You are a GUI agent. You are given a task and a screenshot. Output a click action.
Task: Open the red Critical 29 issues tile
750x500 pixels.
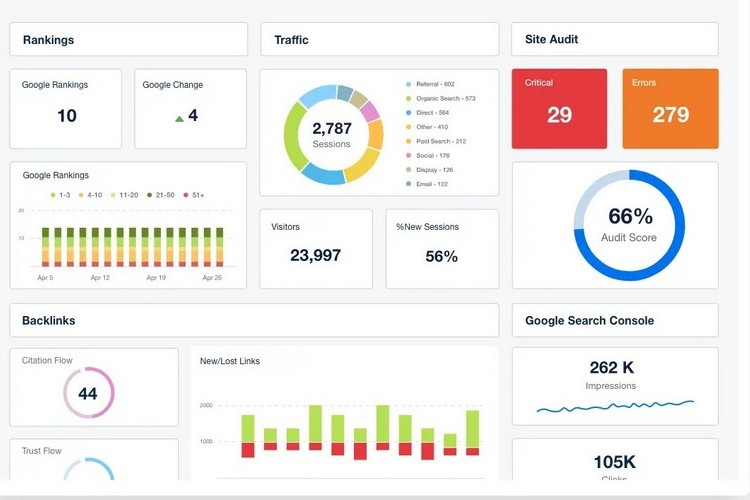tap(559, 108)
